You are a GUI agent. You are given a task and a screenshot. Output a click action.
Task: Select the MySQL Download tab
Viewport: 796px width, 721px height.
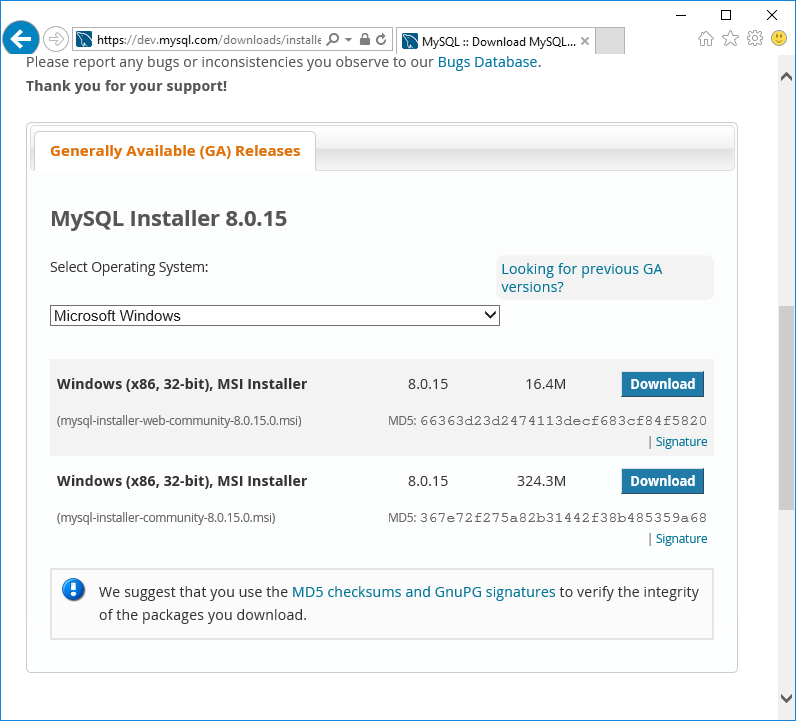click(x=495, y=41)
